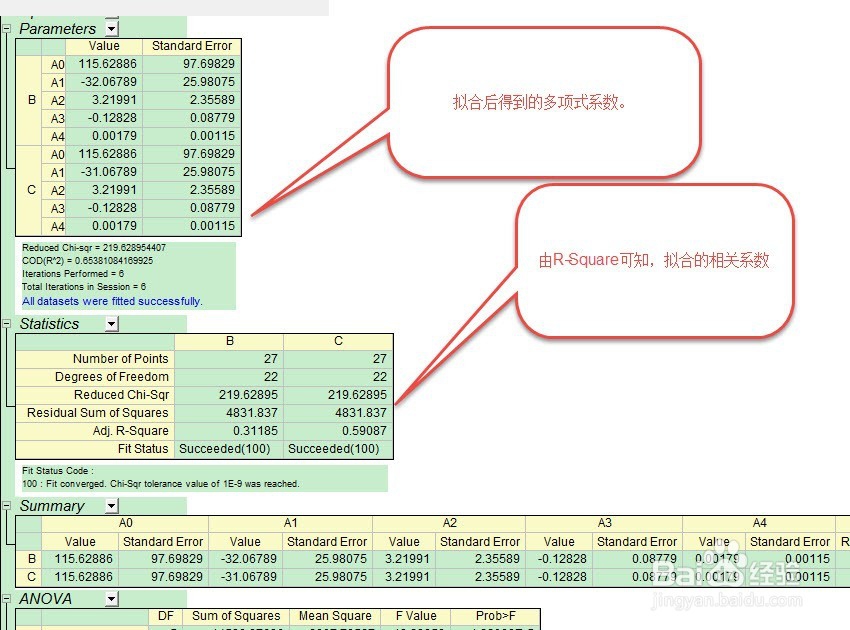Viewport: 850px width, 630px height.
Task: Click the Sum of Squares header in ANOVA table
Action: click(x=236, y=616)
